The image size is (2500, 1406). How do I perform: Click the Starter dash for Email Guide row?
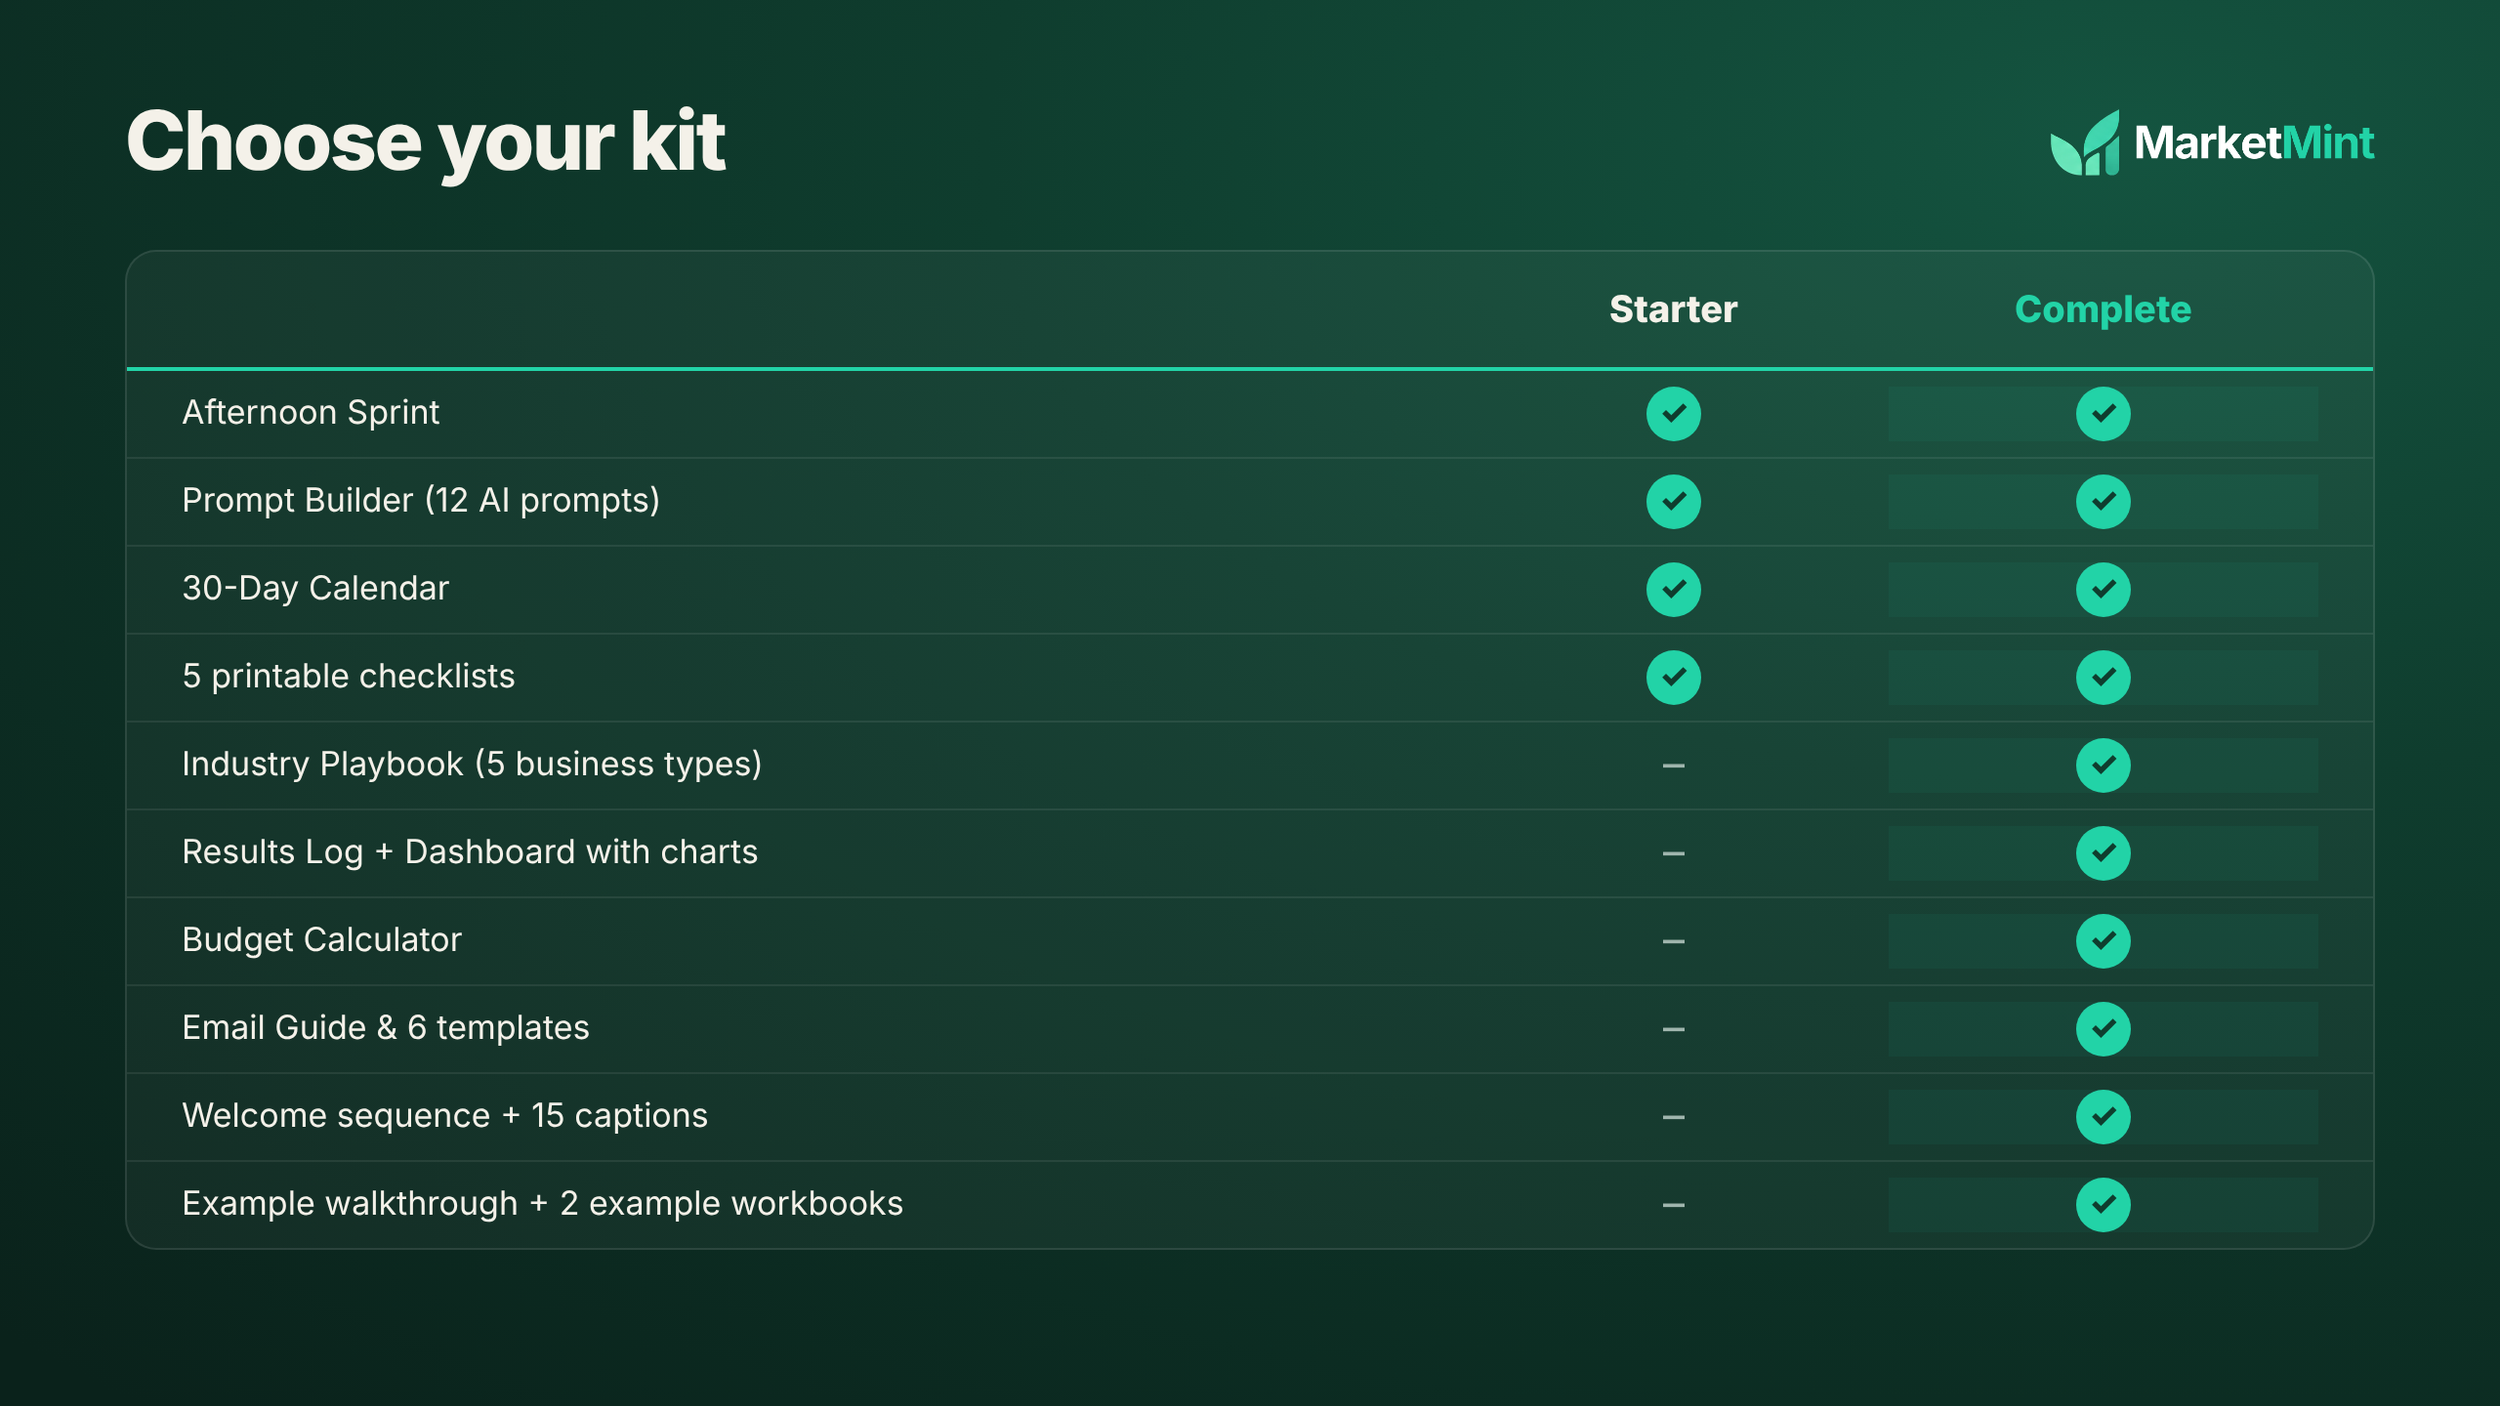click(x=1673, y=1029)
